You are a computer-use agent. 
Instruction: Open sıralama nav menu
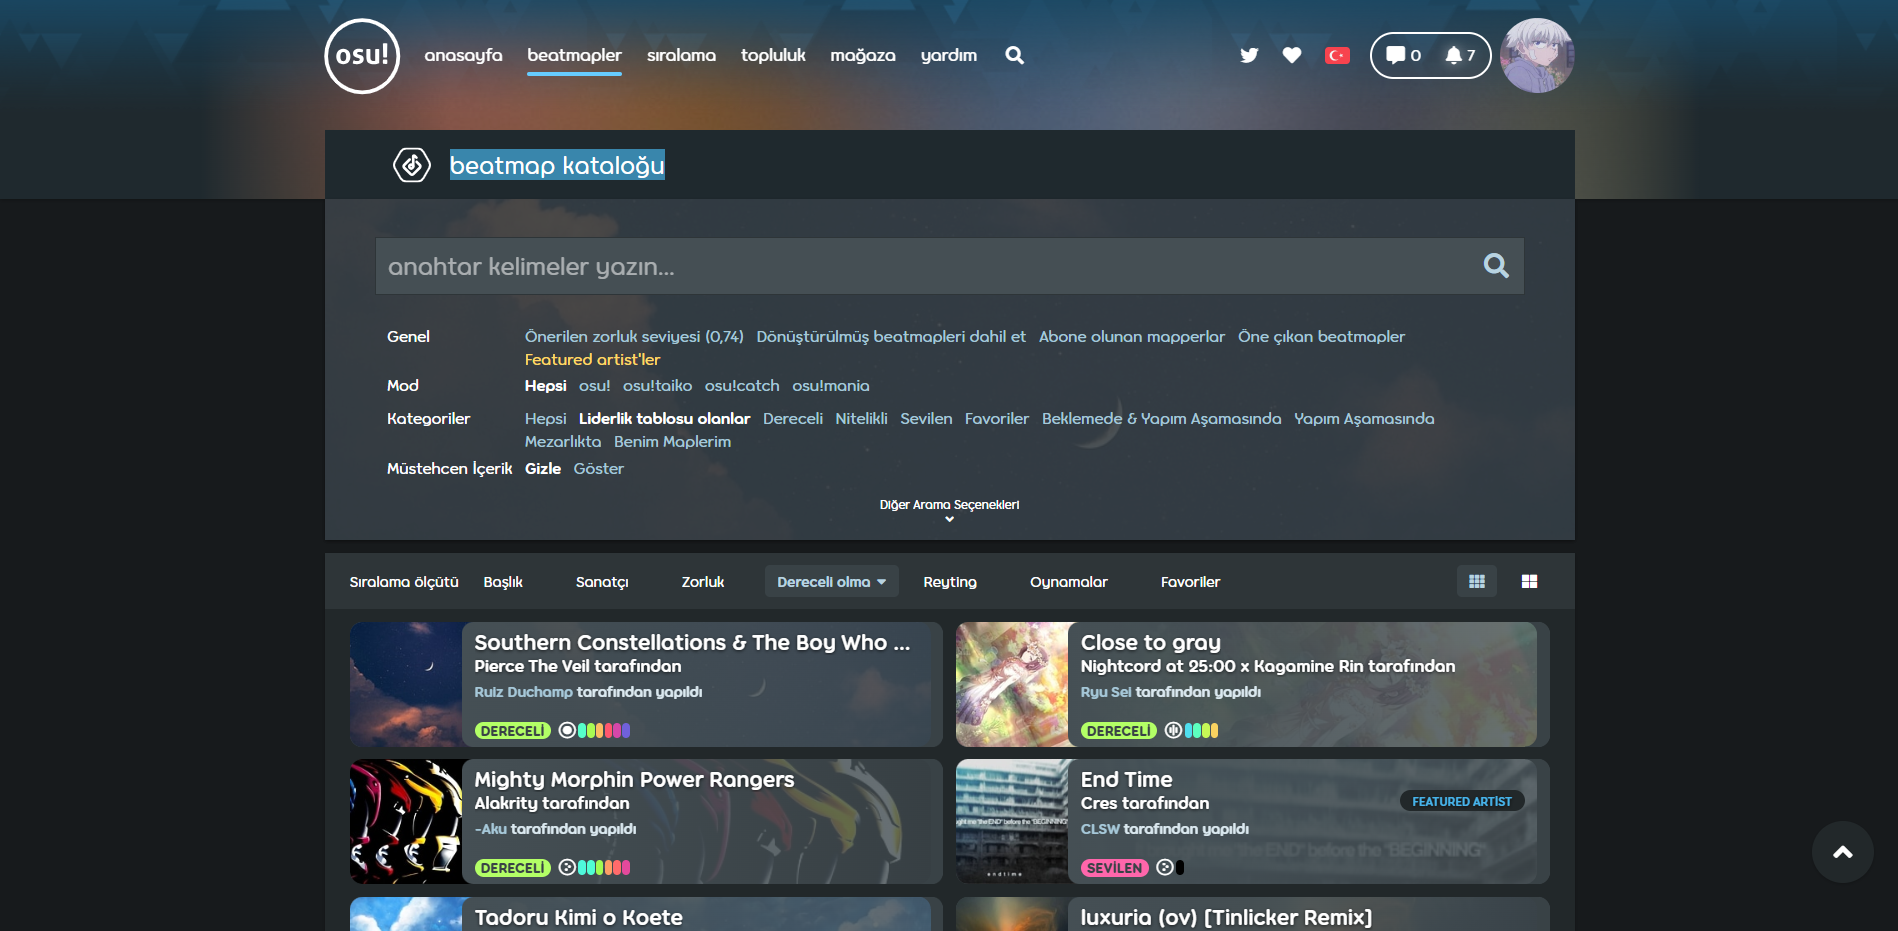click(681, 55)
